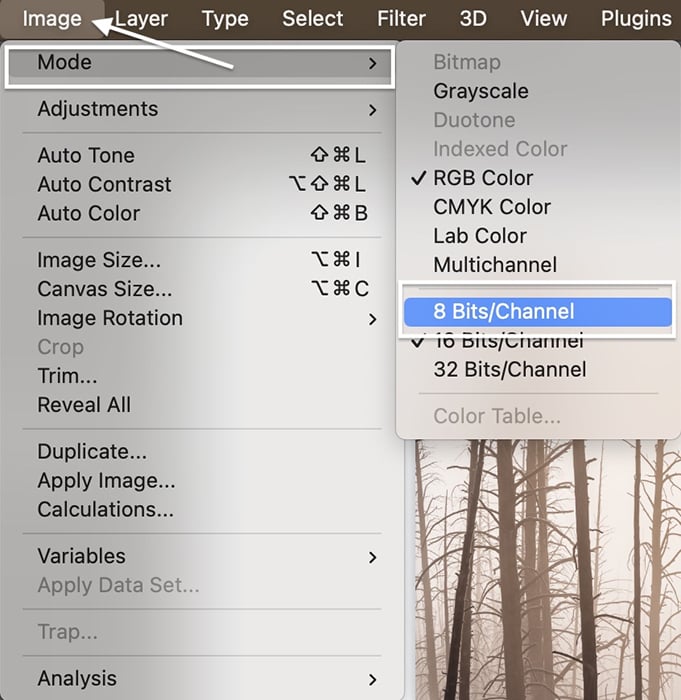The width and height of the screenshot is (681, 700).
Task: Open Apply Image... dialog
Action: pyautogui.click(x=202, y=481)
